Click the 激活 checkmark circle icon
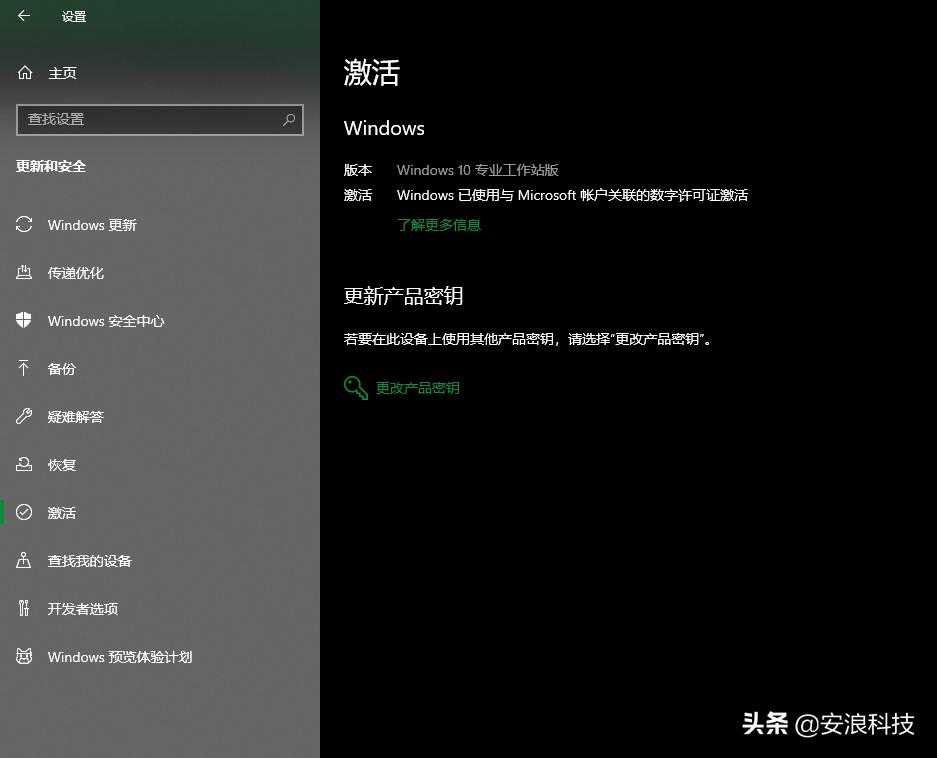 pos(24,513)
